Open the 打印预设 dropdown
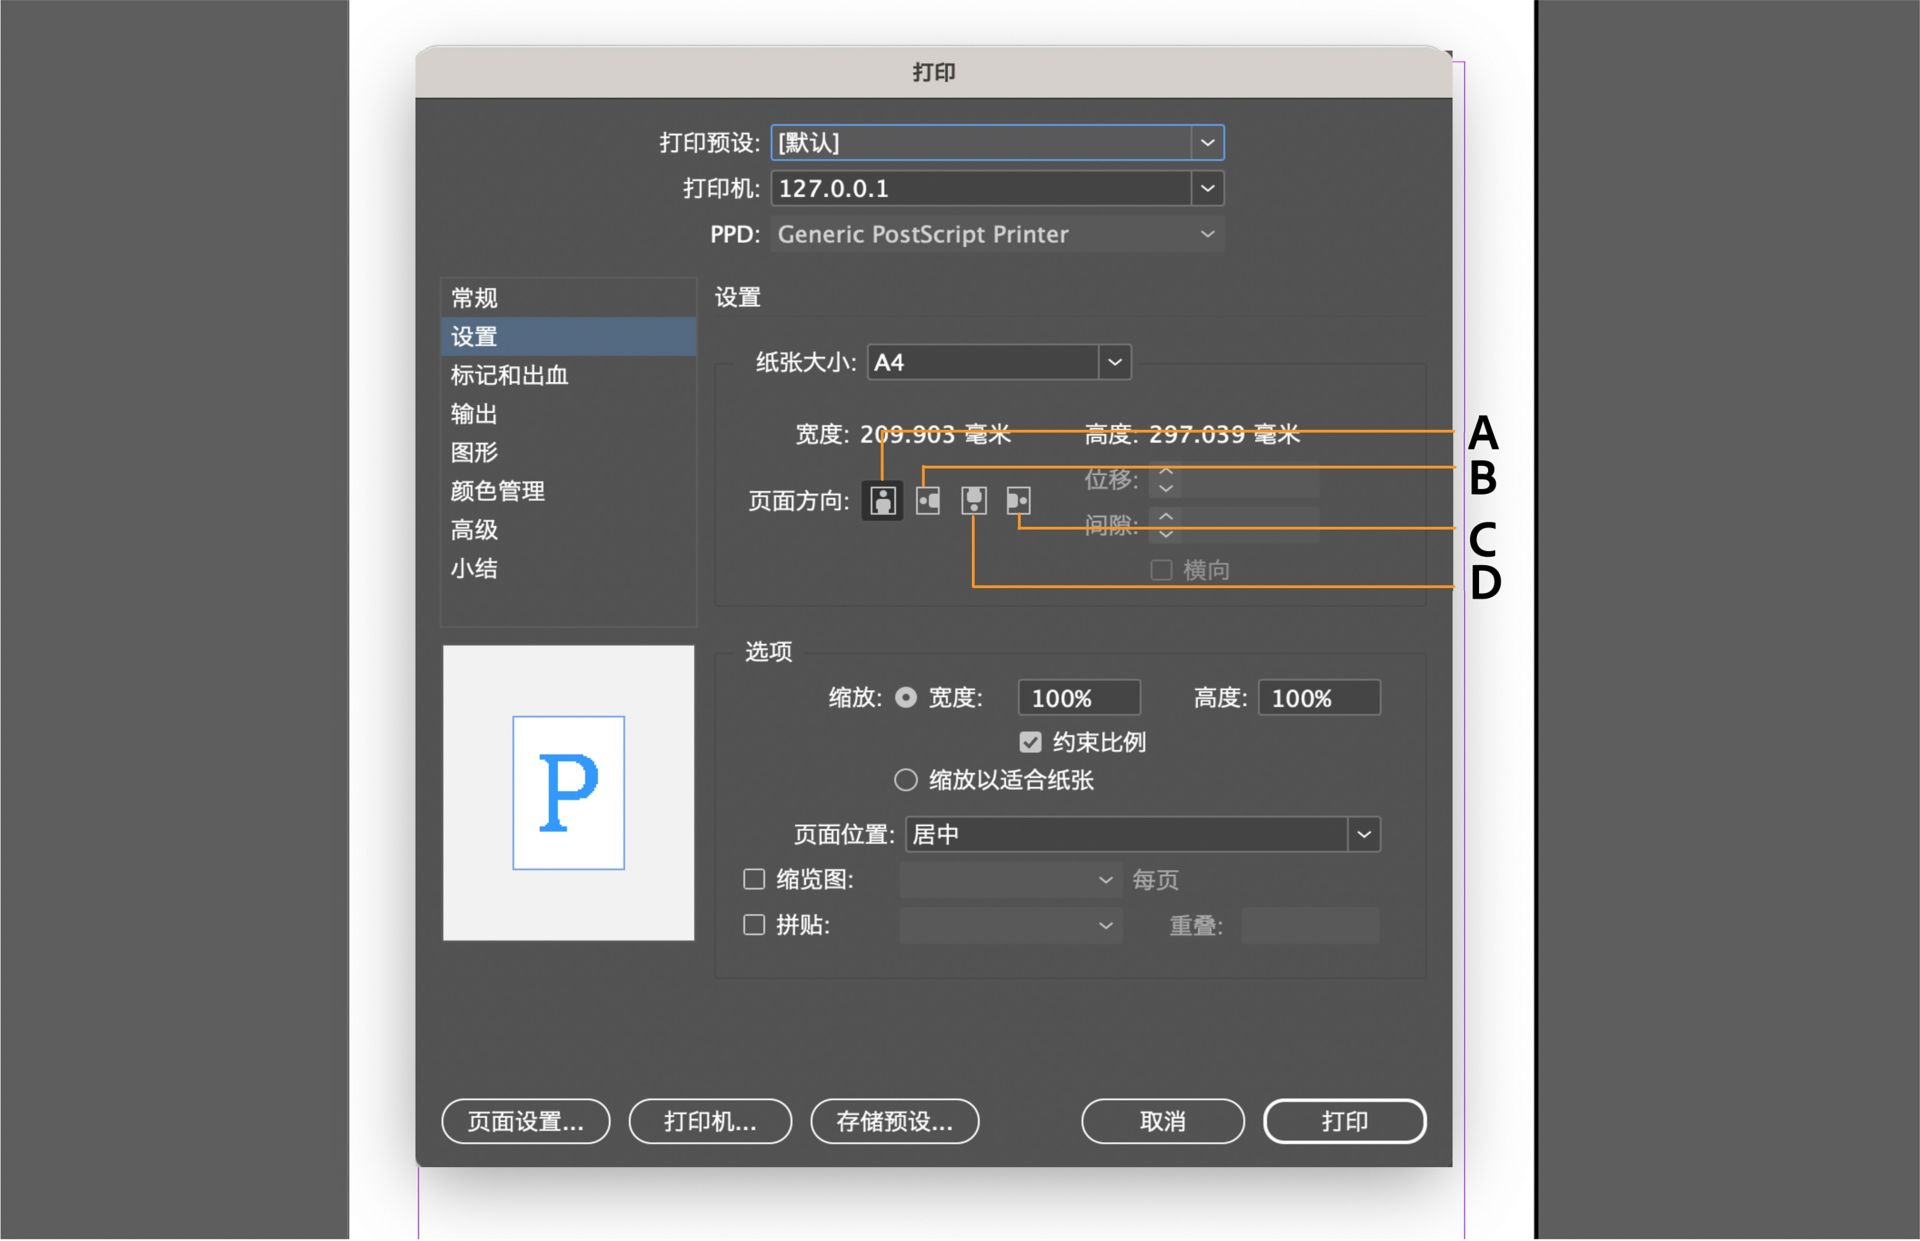Viewport: 1920px width, 1241px height. pos(1207,142)
